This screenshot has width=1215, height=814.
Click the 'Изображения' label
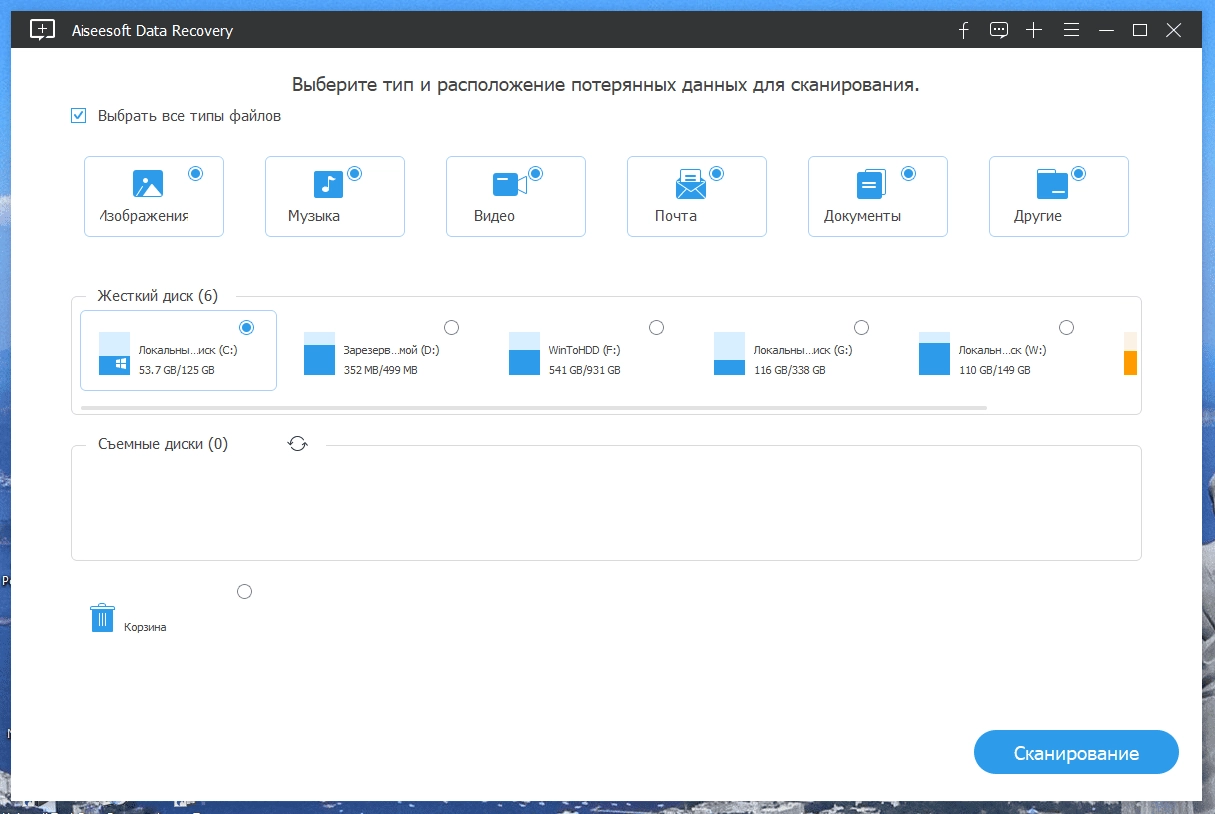pyautogui.click(x=145, y=216)
